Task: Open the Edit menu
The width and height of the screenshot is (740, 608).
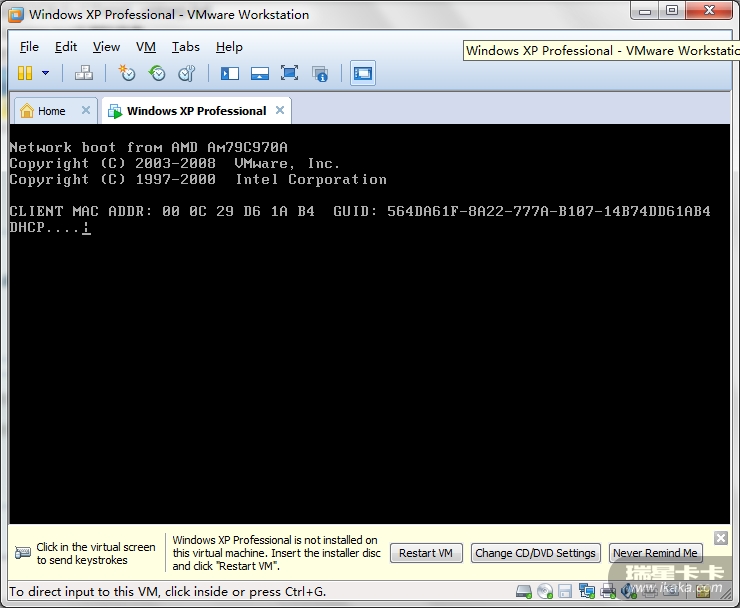Action: [66, 47]
